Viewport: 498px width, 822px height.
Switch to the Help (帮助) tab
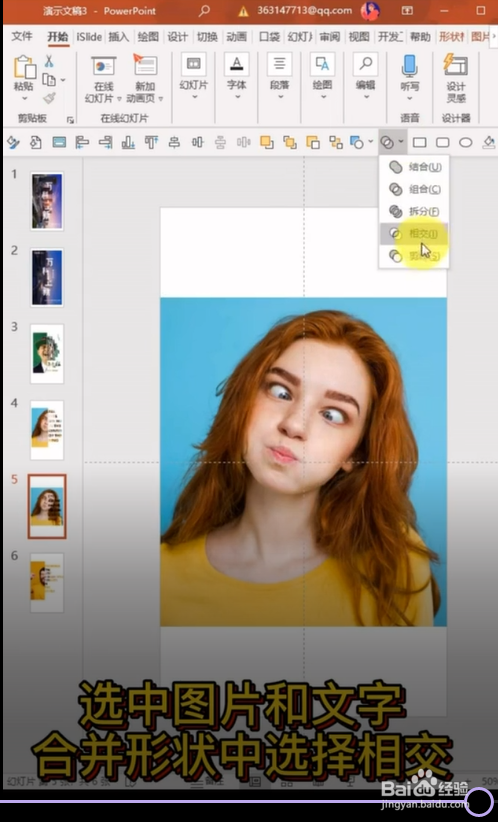(420, 37)
